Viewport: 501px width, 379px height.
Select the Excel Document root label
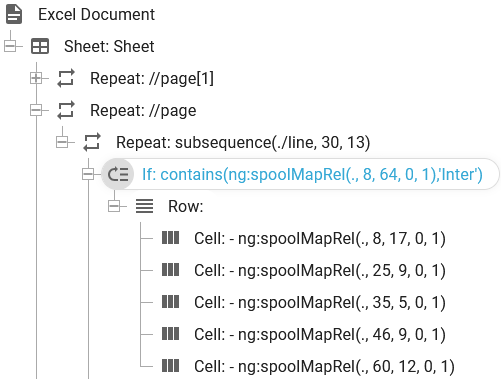tap(96, 15)
